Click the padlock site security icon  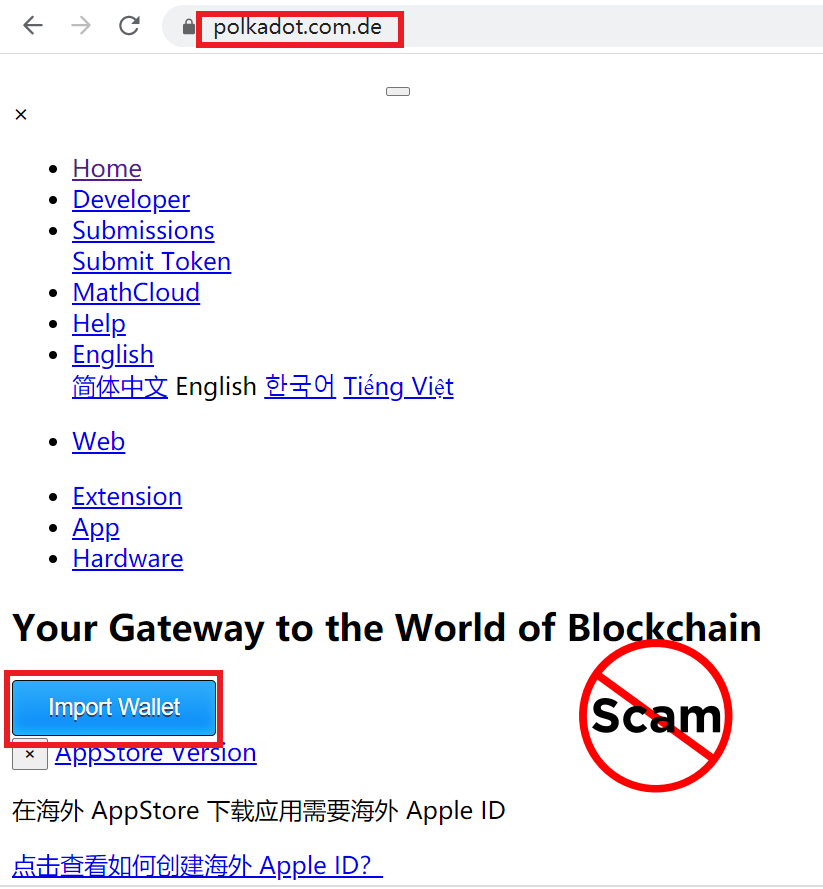(x=189, y=27)
